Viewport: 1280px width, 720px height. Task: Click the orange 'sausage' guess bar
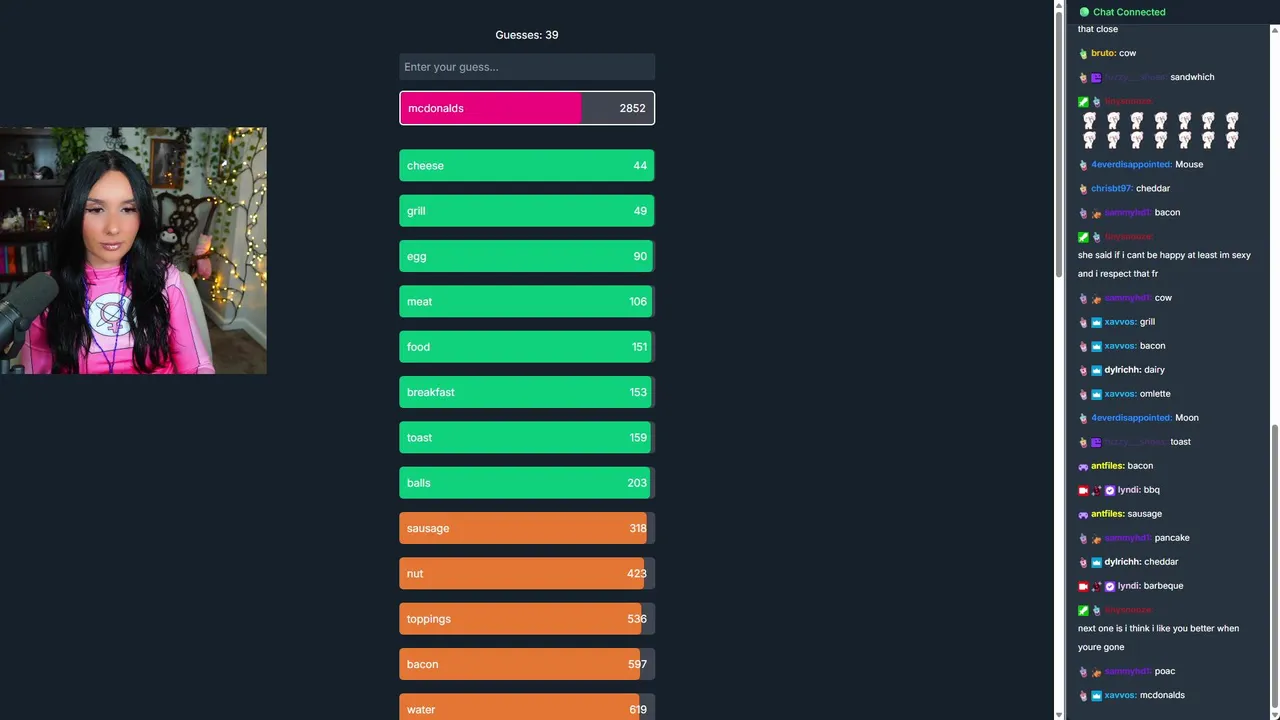point(527,528)
